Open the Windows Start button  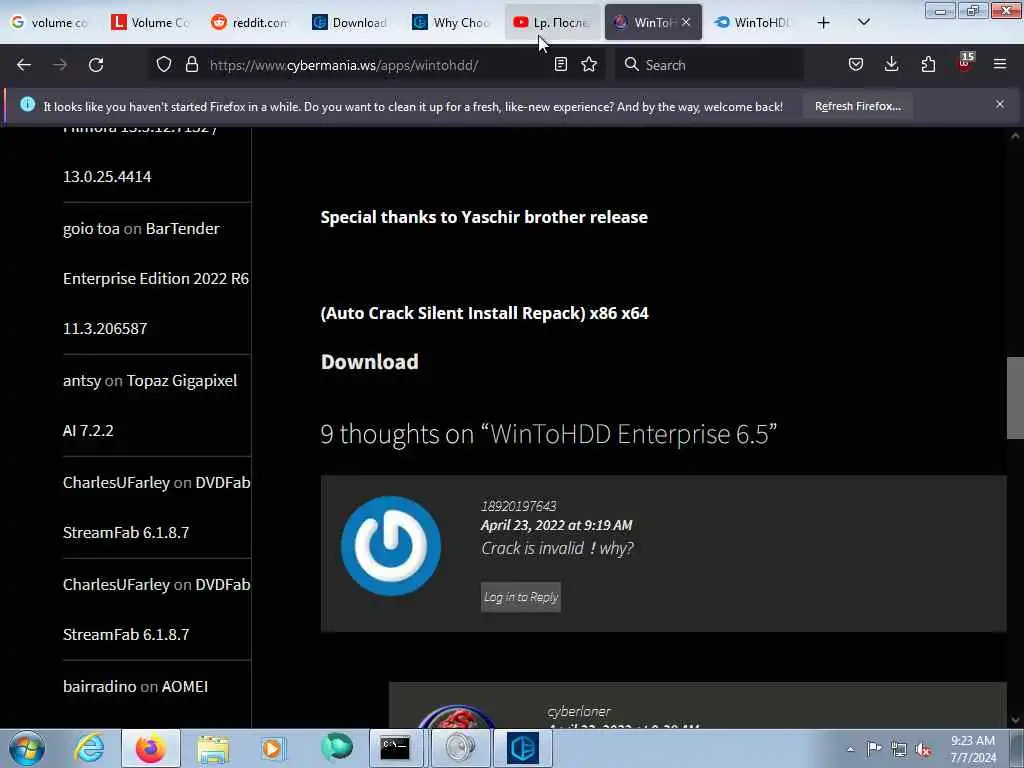(x=27, y=748)
